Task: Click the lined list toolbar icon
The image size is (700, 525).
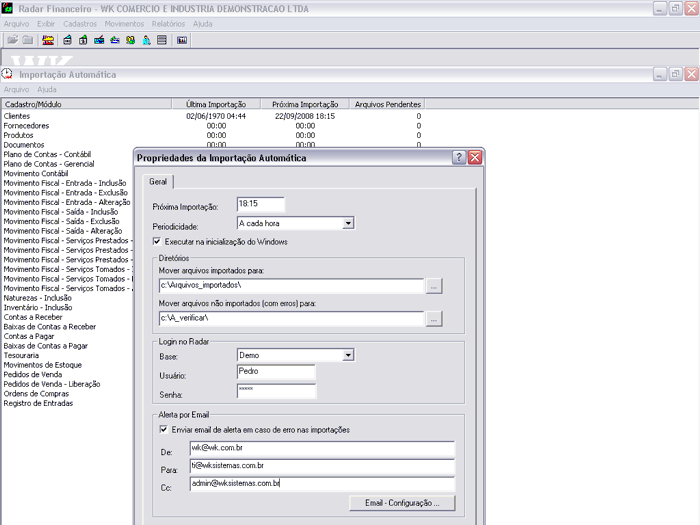Action: point(162,41)
